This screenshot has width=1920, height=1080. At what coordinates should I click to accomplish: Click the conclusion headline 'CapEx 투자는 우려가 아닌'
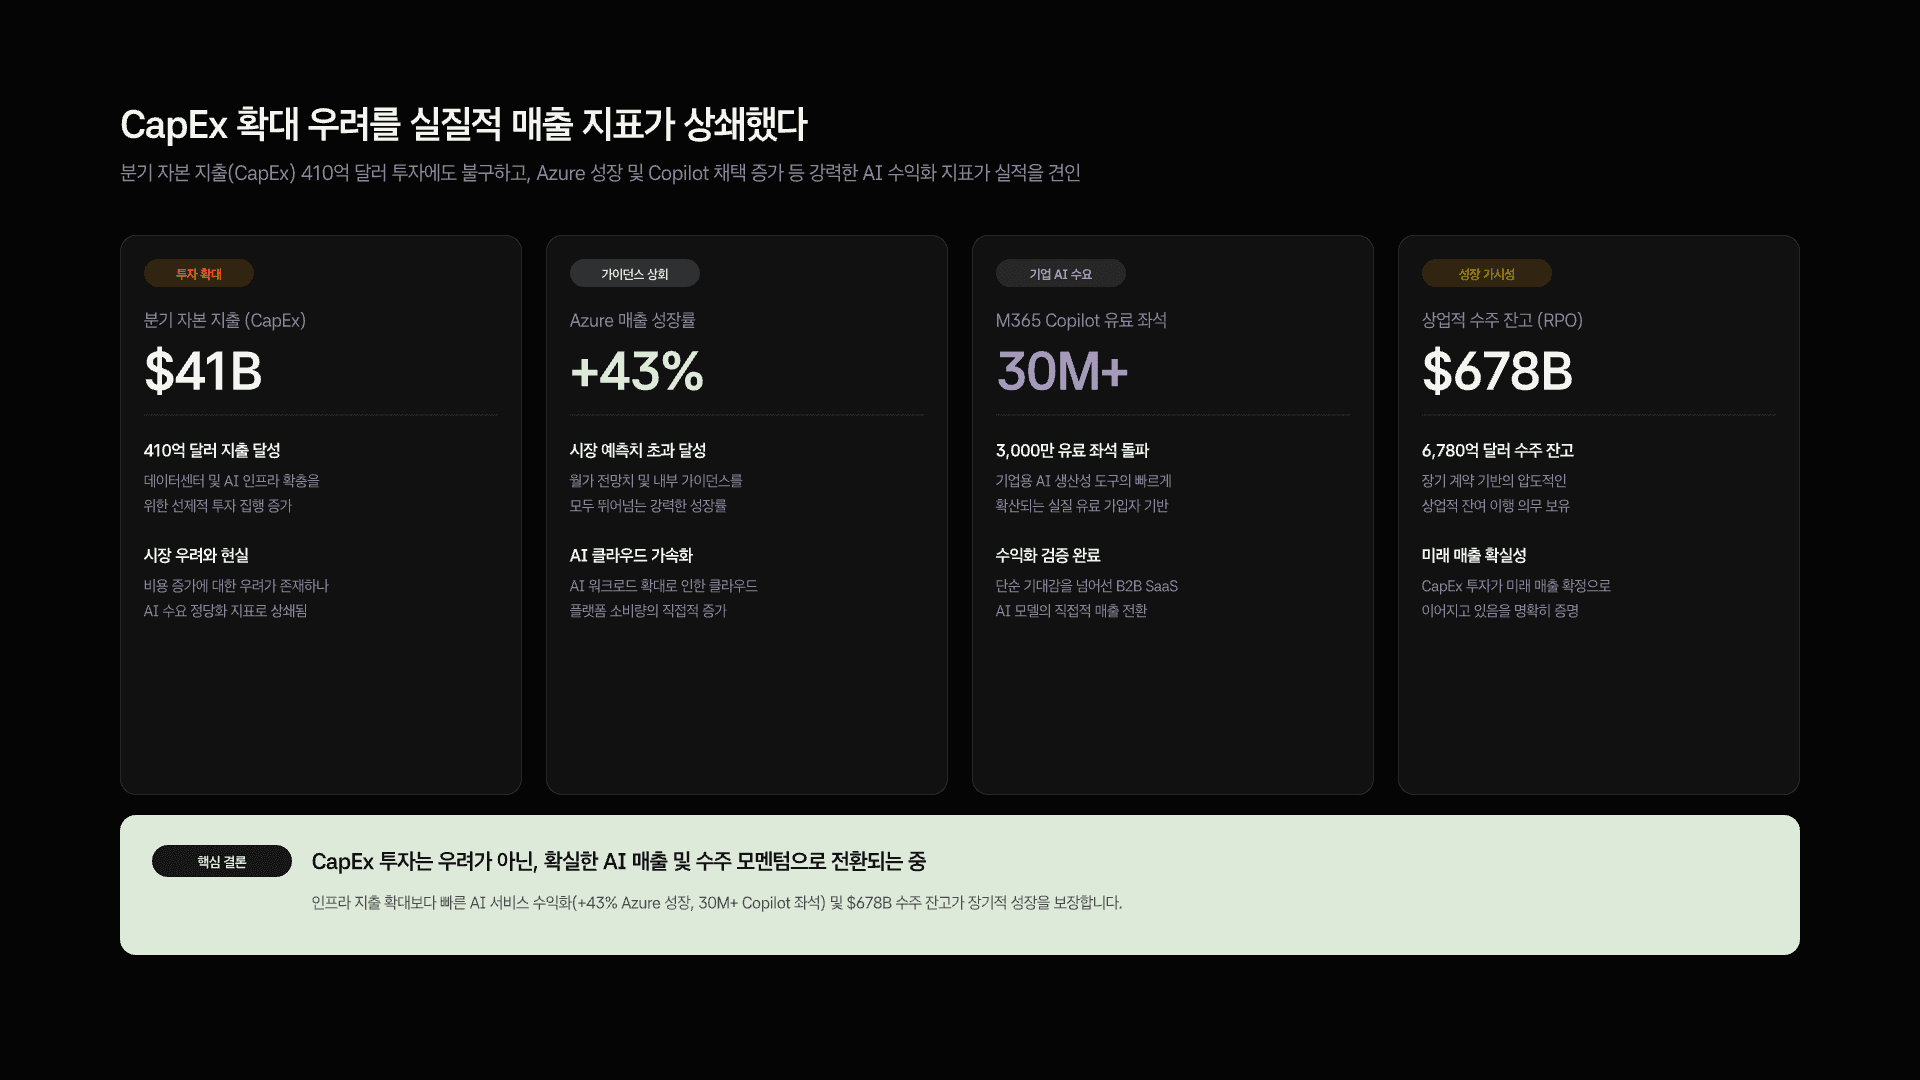click(619, 861)
